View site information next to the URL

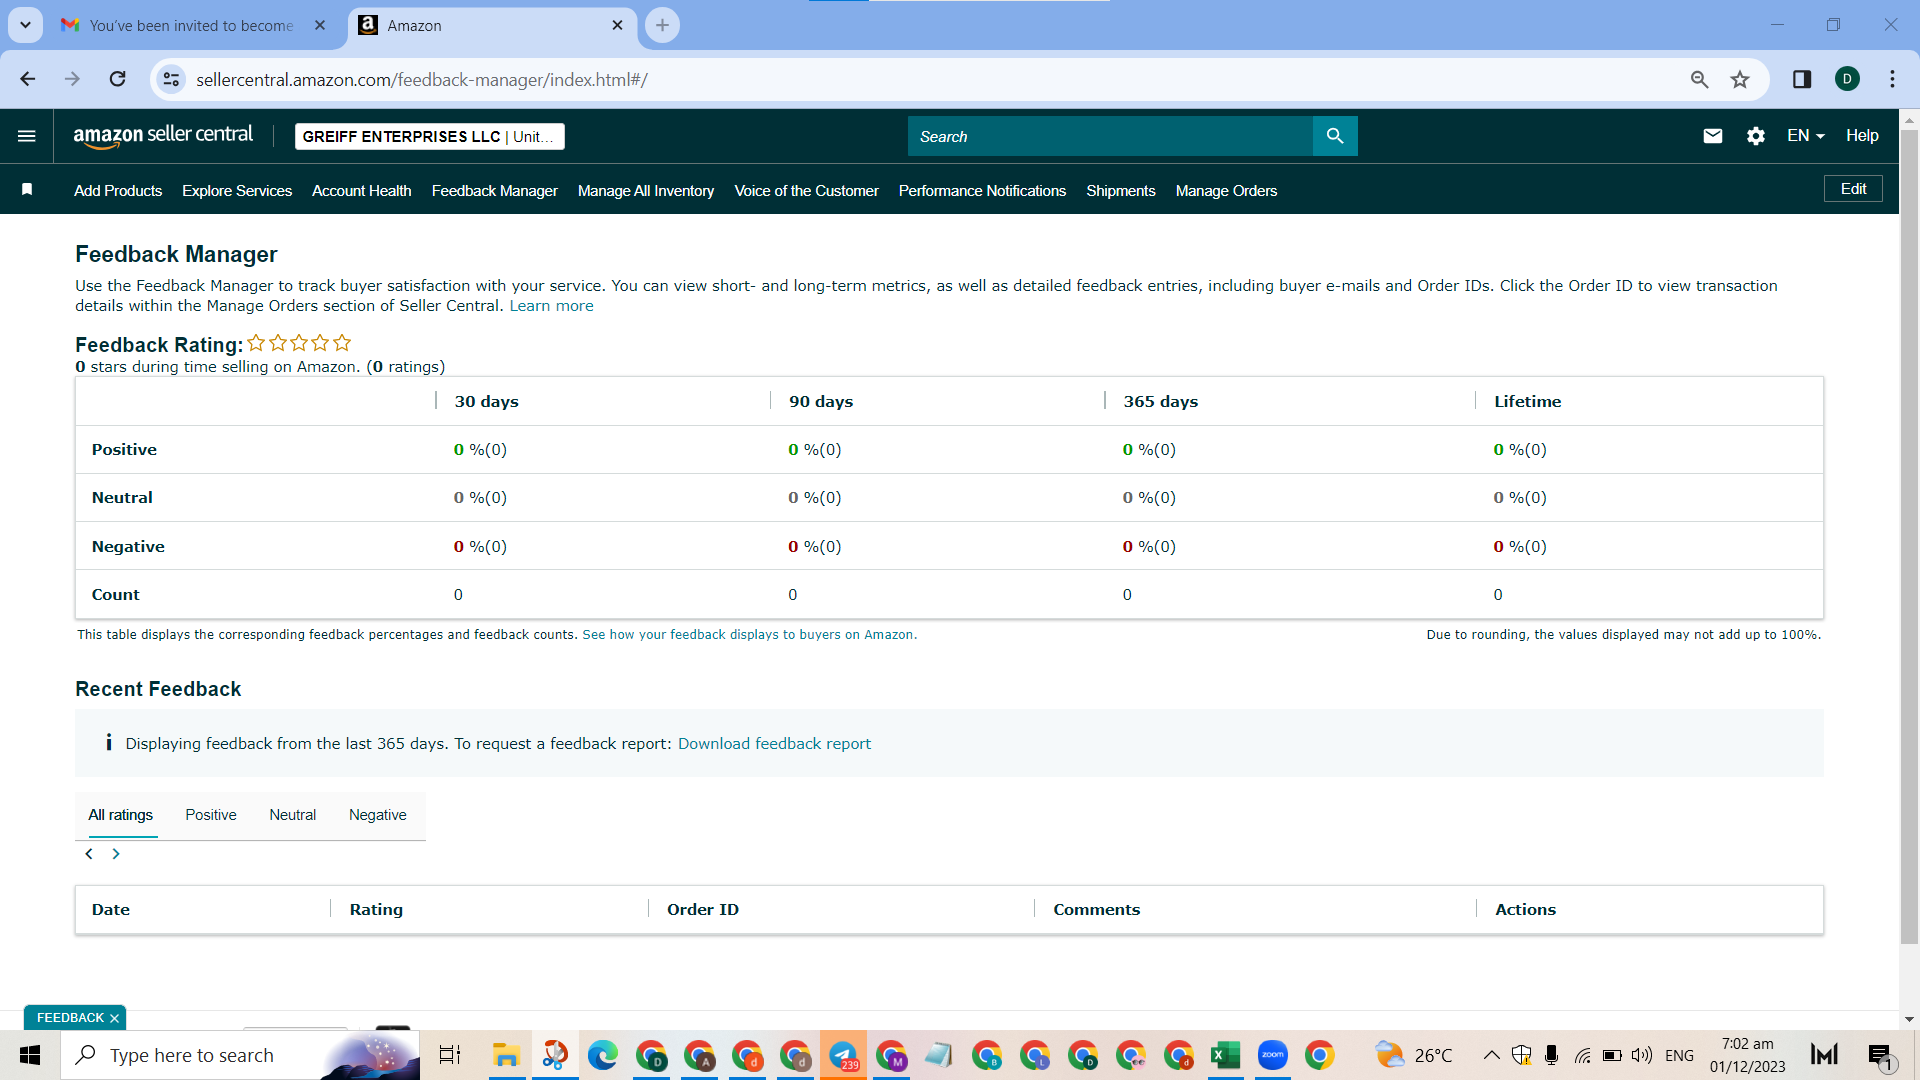click(172, 79)
